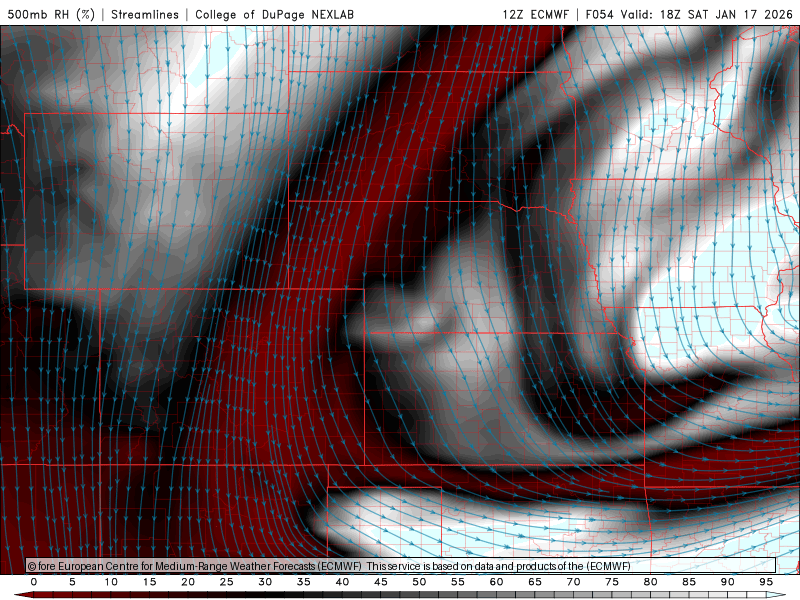Click the '65' value on the color scale
800x600 pixels.
click(535, 582)
